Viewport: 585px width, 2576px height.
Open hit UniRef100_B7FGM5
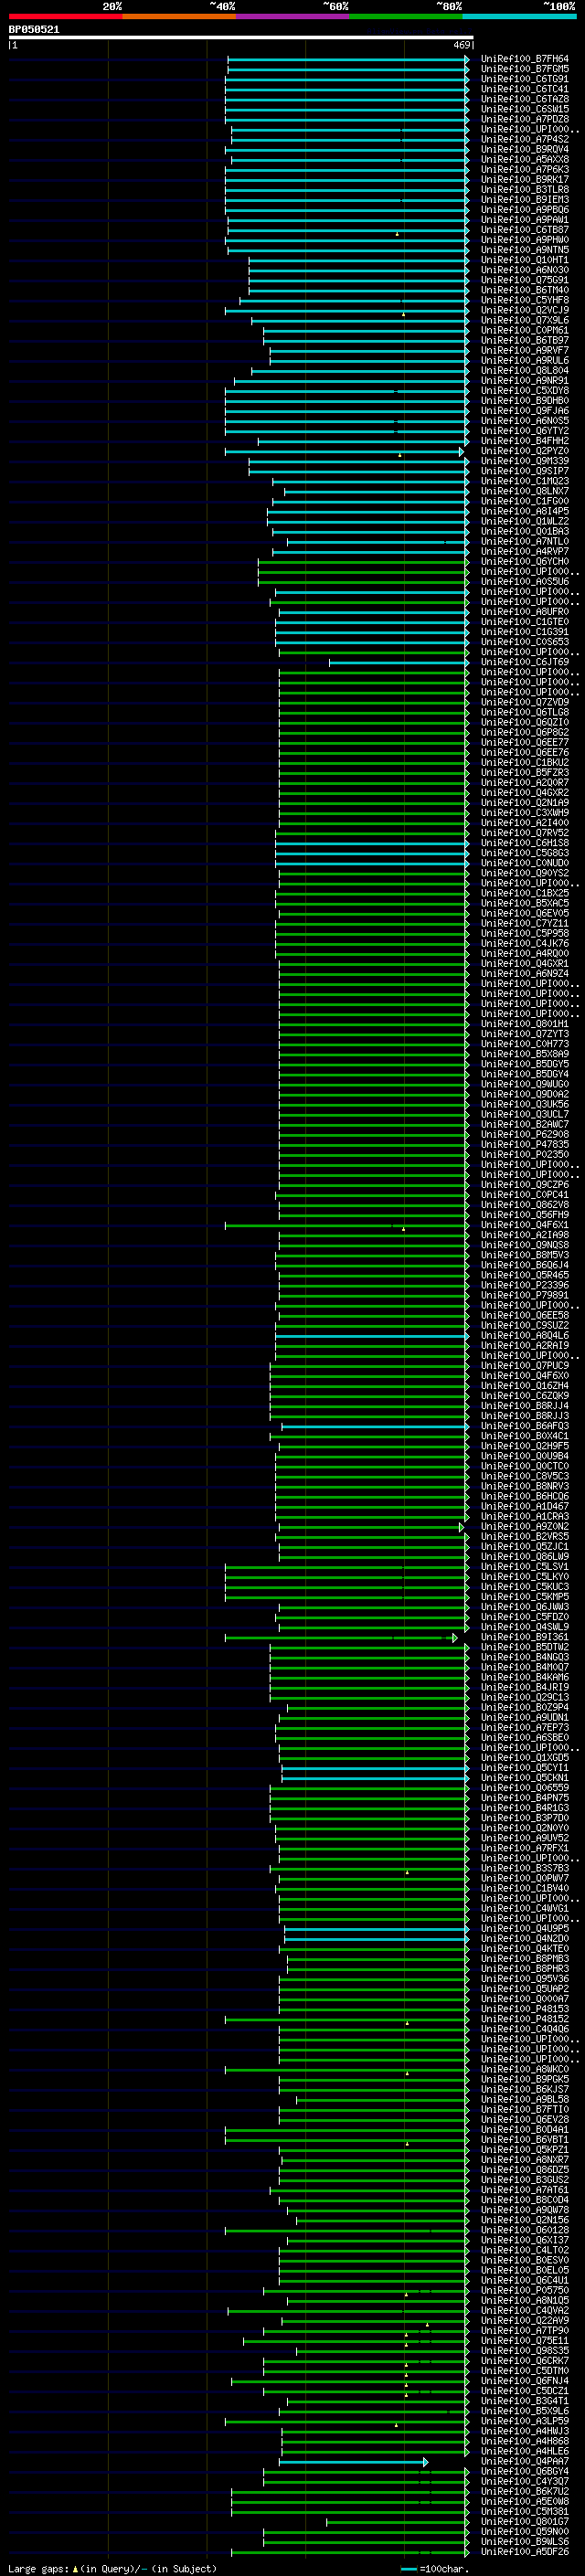(524, 69)
